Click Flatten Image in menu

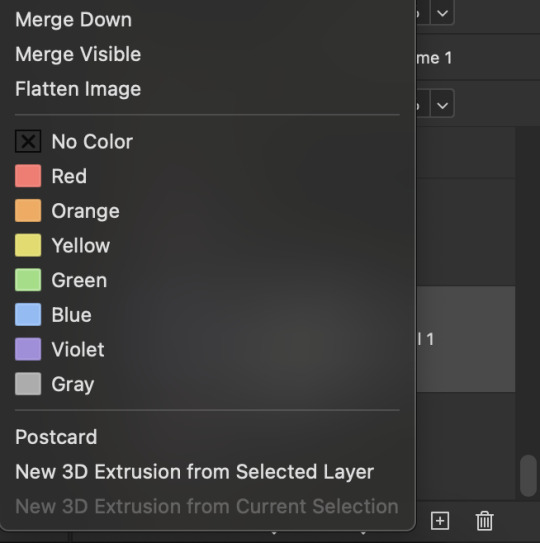pyautogui.click(x=78, y=89)
